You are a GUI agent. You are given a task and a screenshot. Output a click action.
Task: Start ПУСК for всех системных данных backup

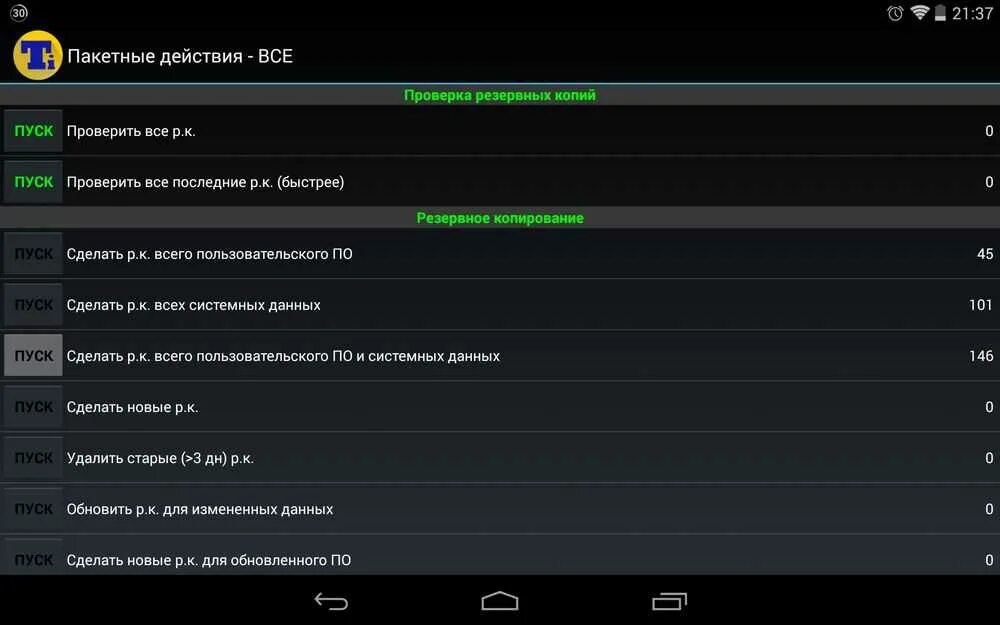33,305
